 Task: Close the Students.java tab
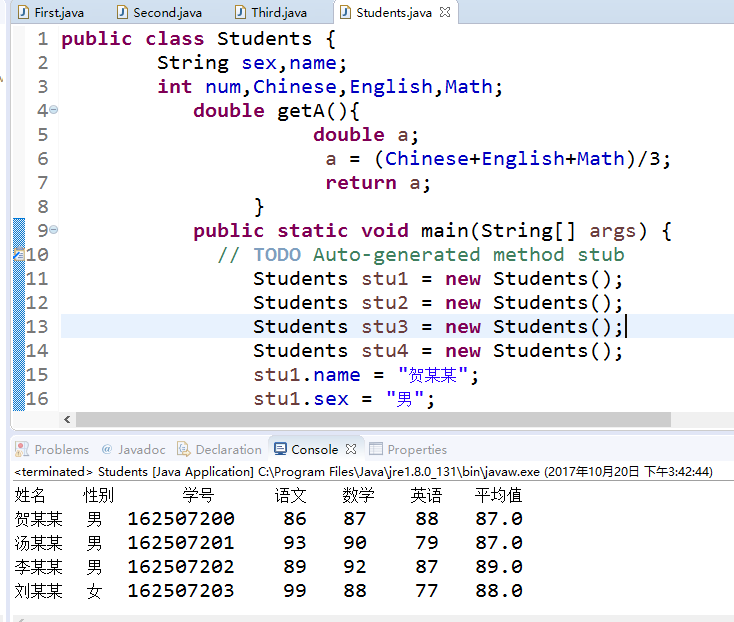coord(445,12)
